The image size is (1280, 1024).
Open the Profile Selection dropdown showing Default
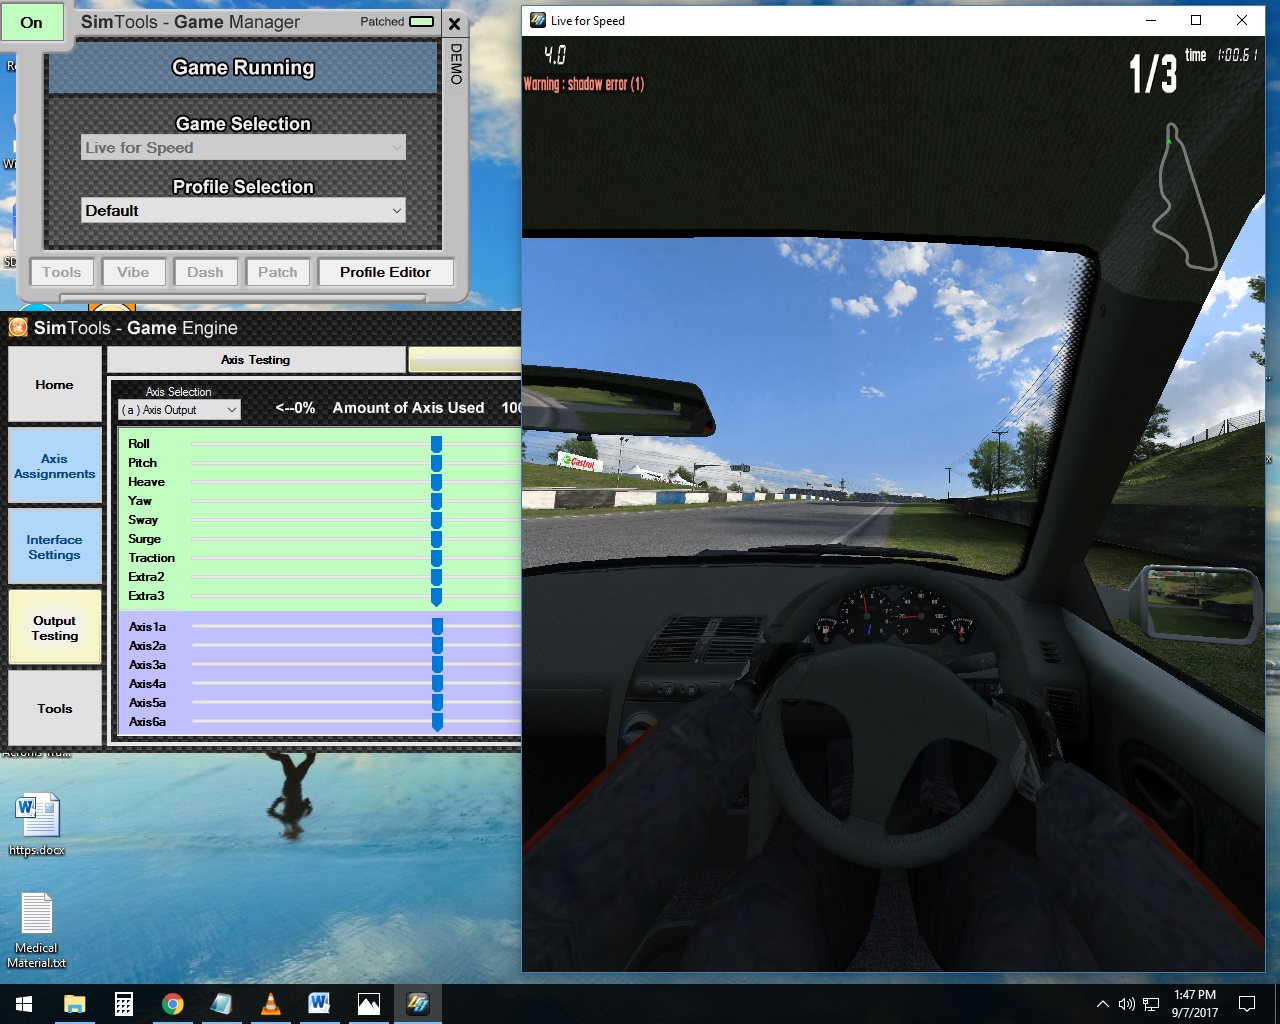243,210
